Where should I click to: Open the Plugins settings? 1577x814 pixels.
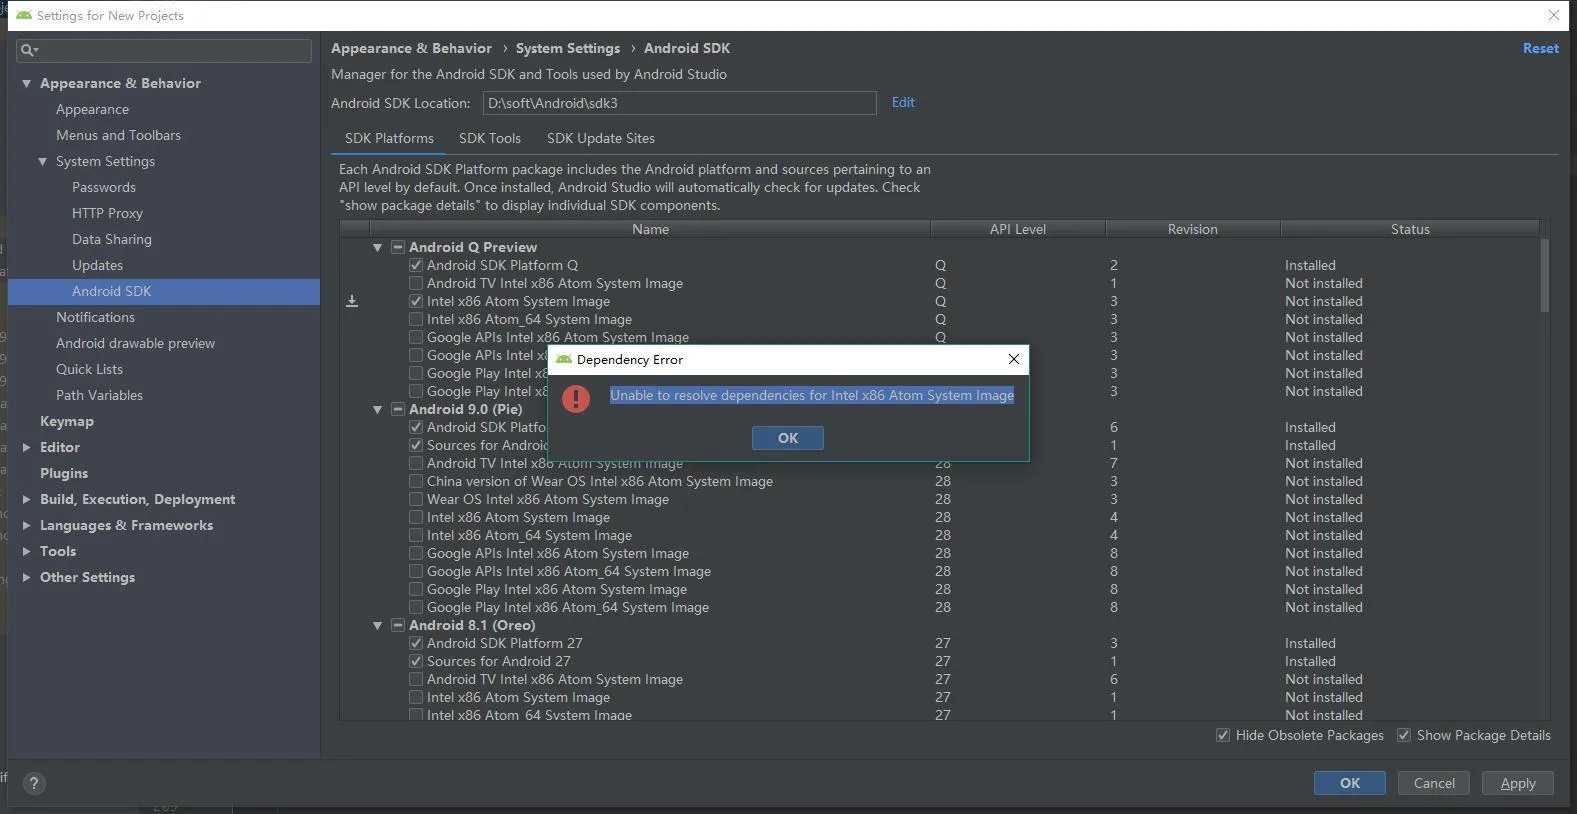(64, 473)
